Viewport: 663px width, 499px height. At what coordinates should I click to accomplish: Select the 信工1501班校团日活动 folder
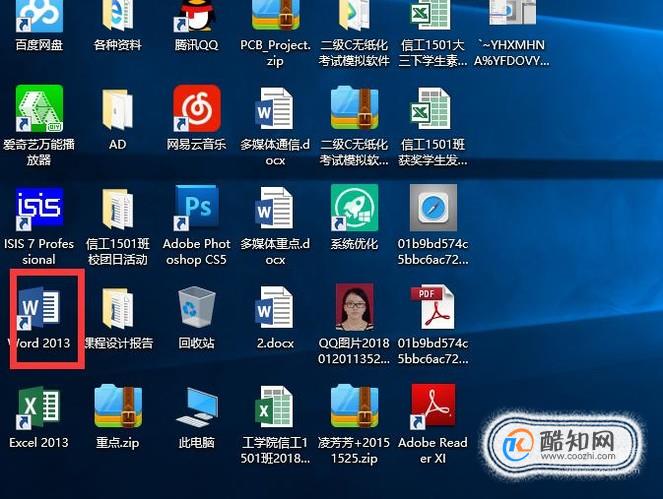[117, 208]
